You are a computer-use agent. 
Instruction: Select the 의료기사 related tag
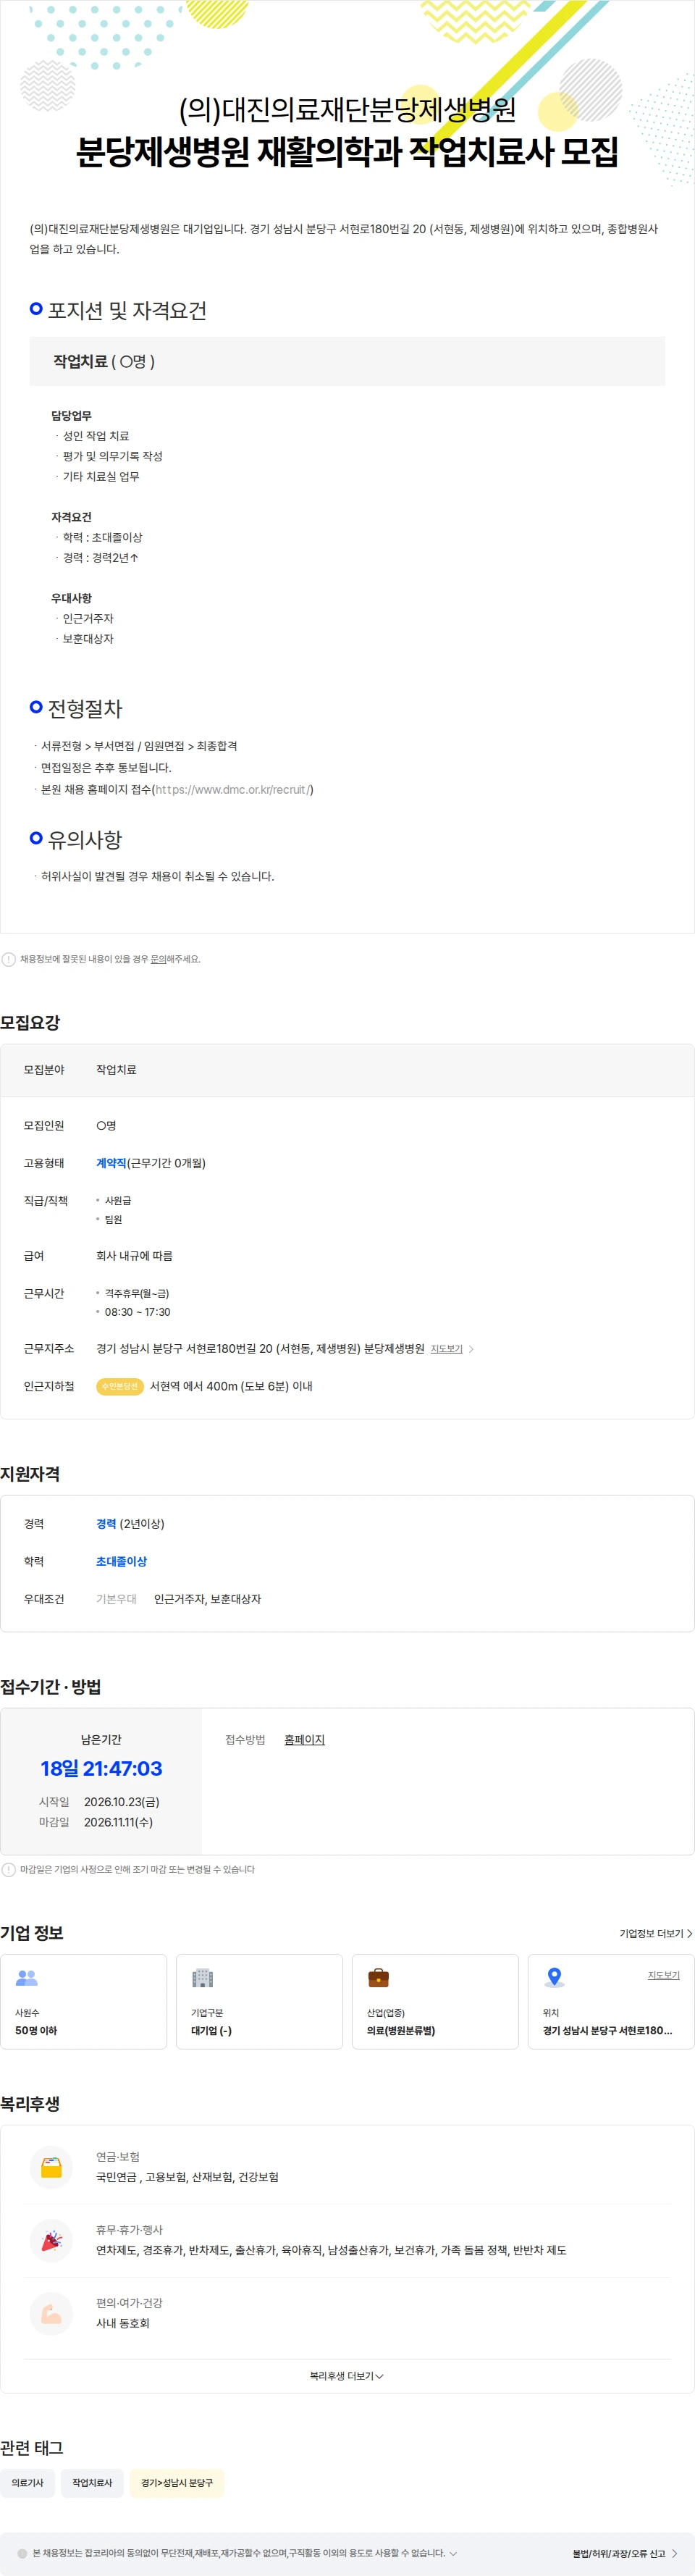click(27, 2482)
